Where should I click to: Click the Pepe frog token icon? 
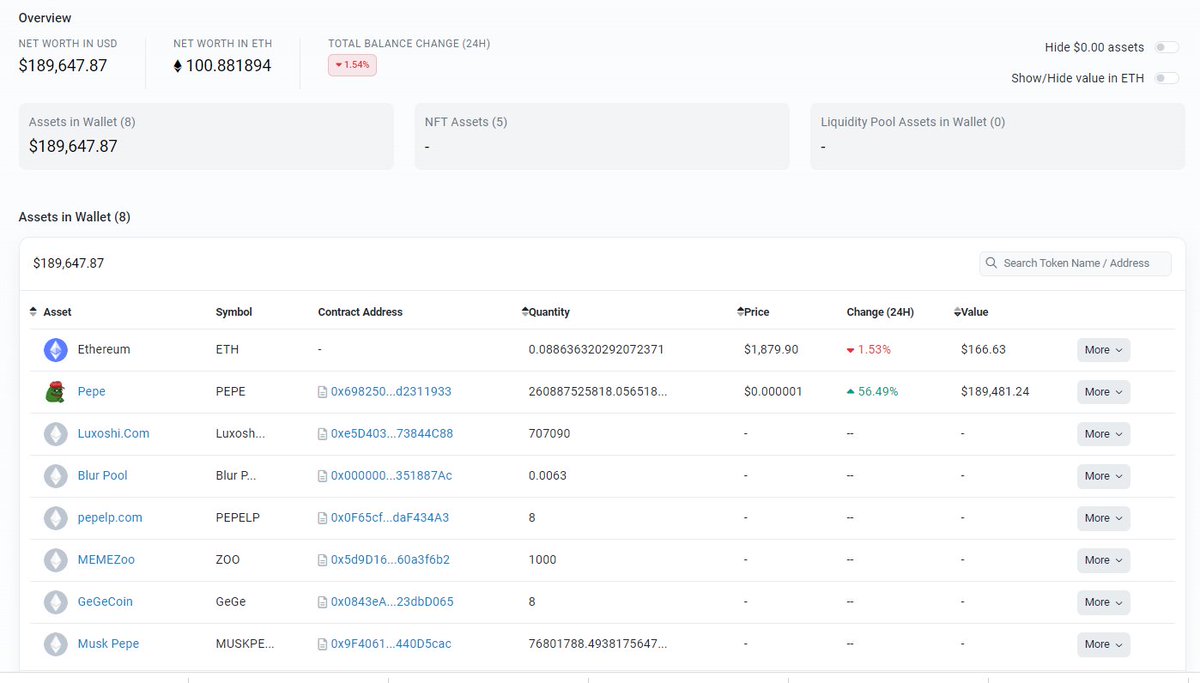point(55,392)
